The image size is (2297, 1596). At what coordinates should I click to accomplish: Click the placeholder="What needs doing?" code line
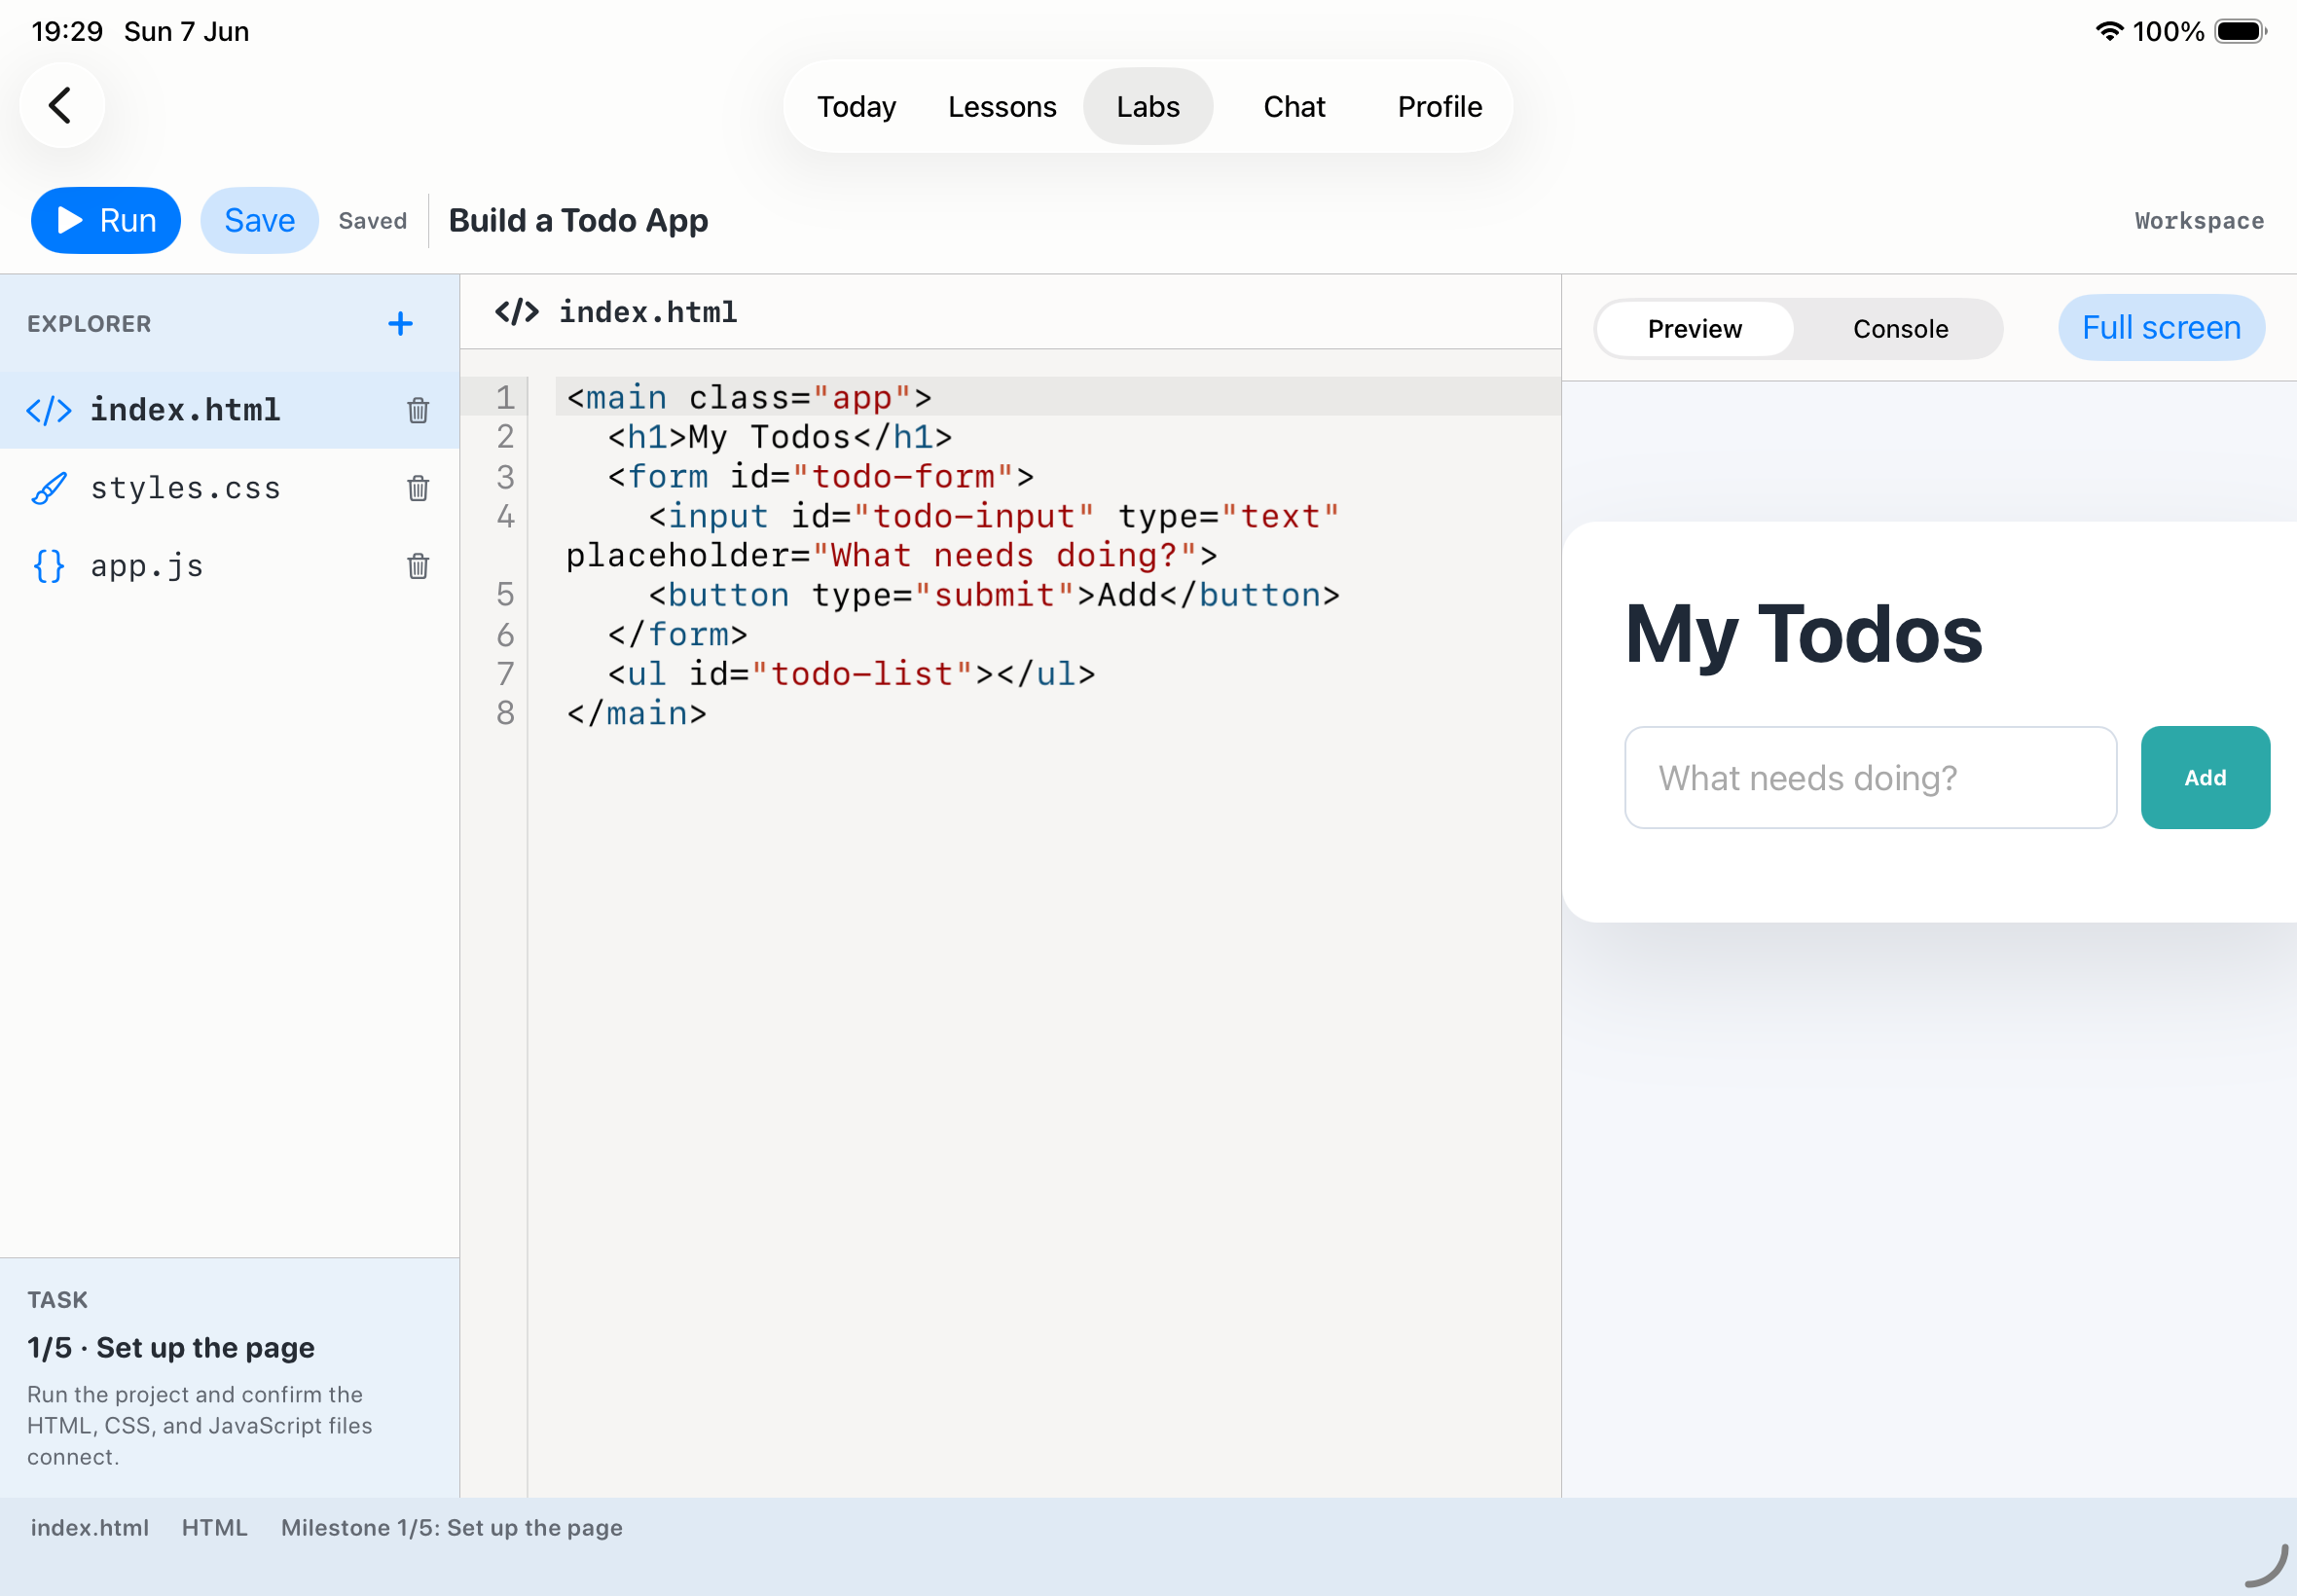pos(891,555)
